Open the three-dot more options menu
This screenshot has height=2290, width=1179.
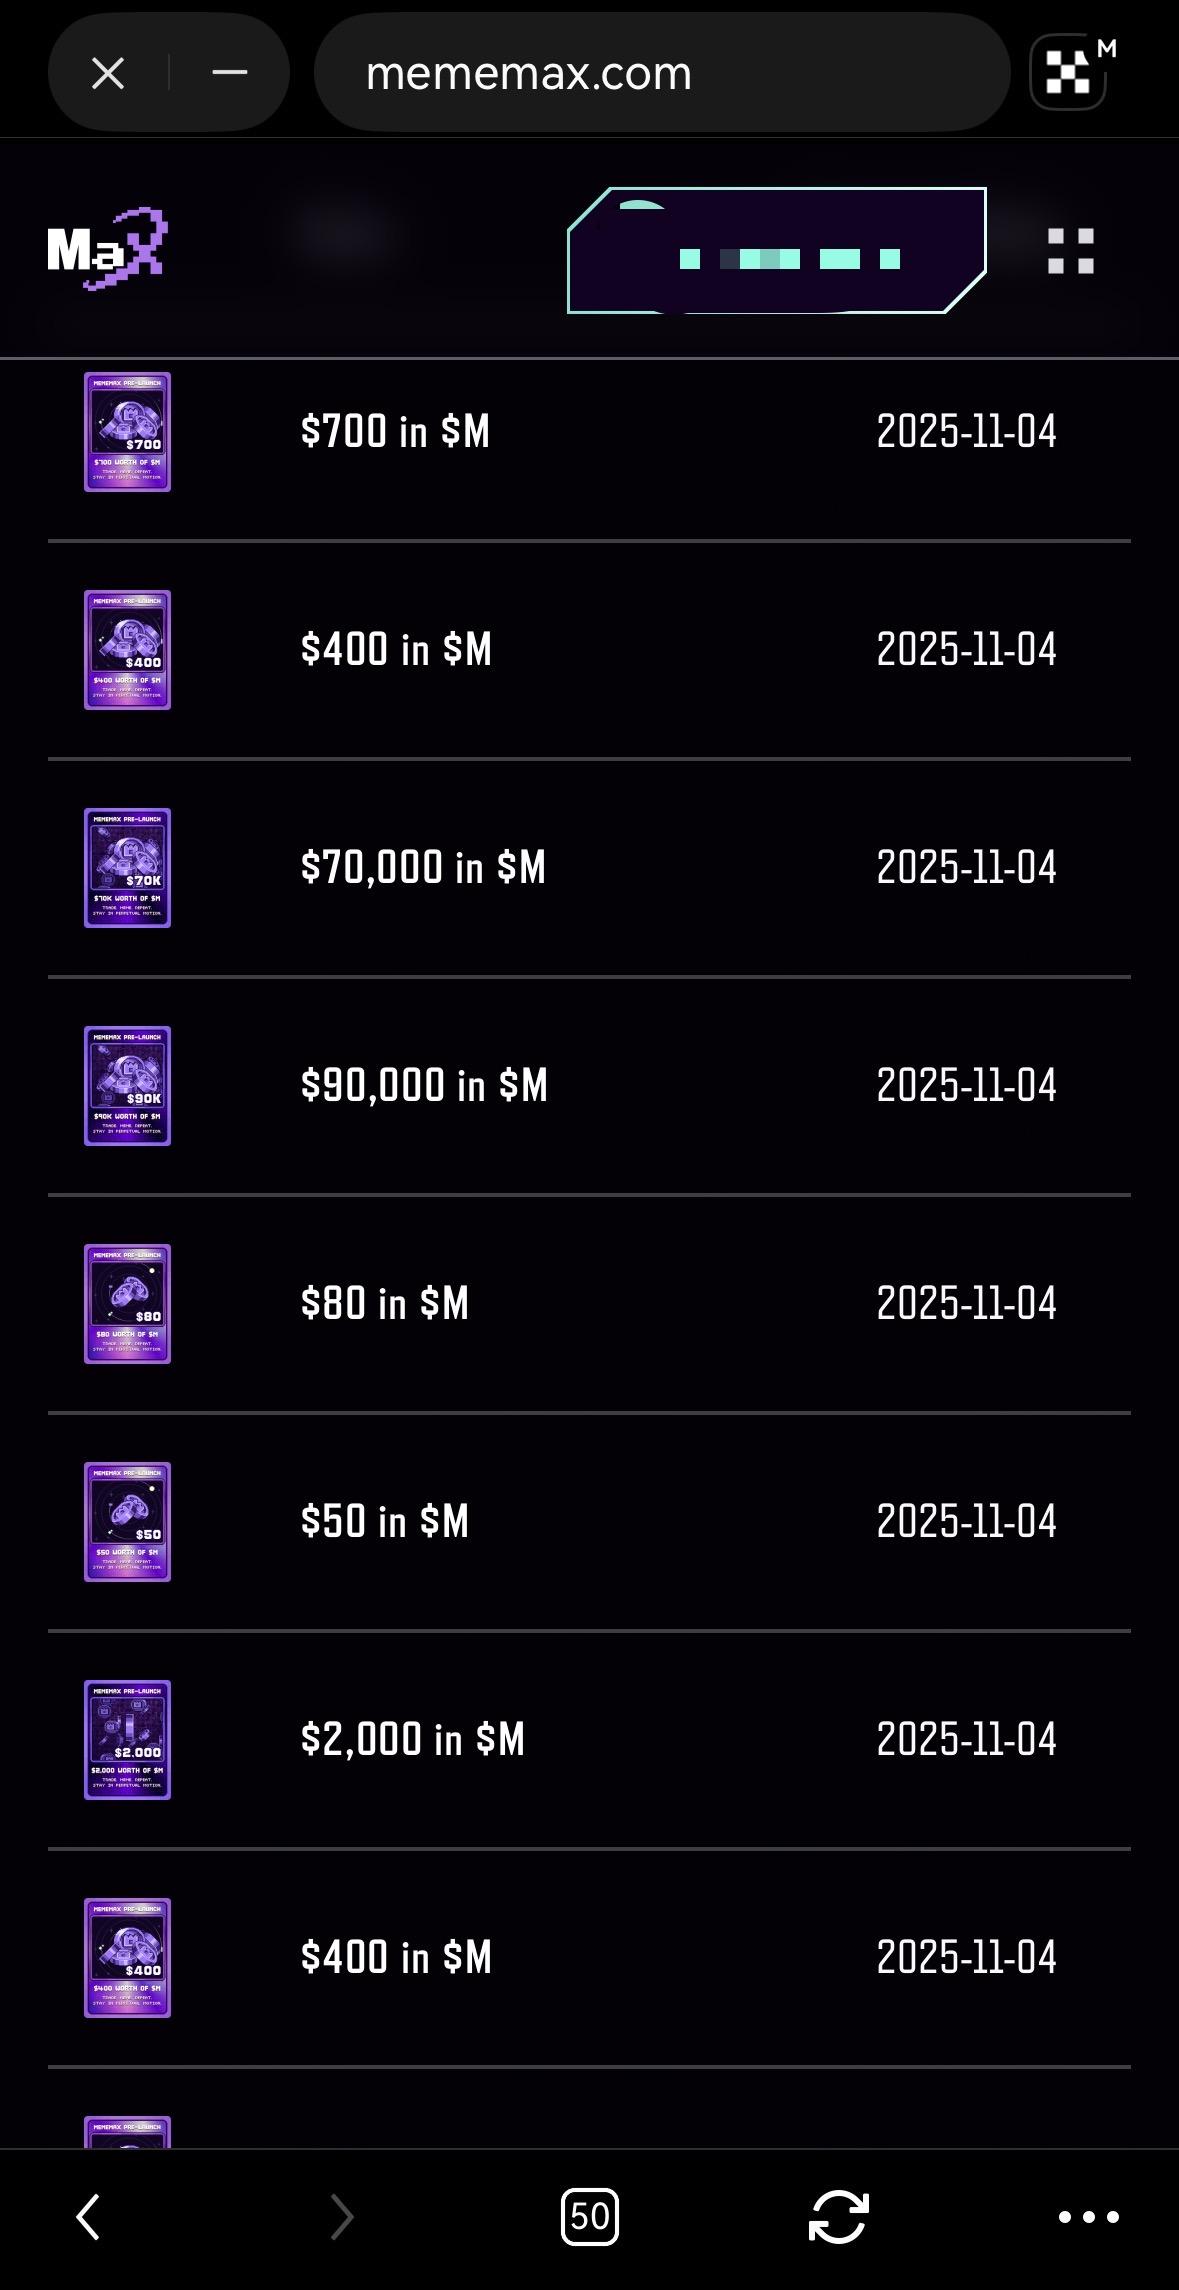(x=1088, y=2217)
